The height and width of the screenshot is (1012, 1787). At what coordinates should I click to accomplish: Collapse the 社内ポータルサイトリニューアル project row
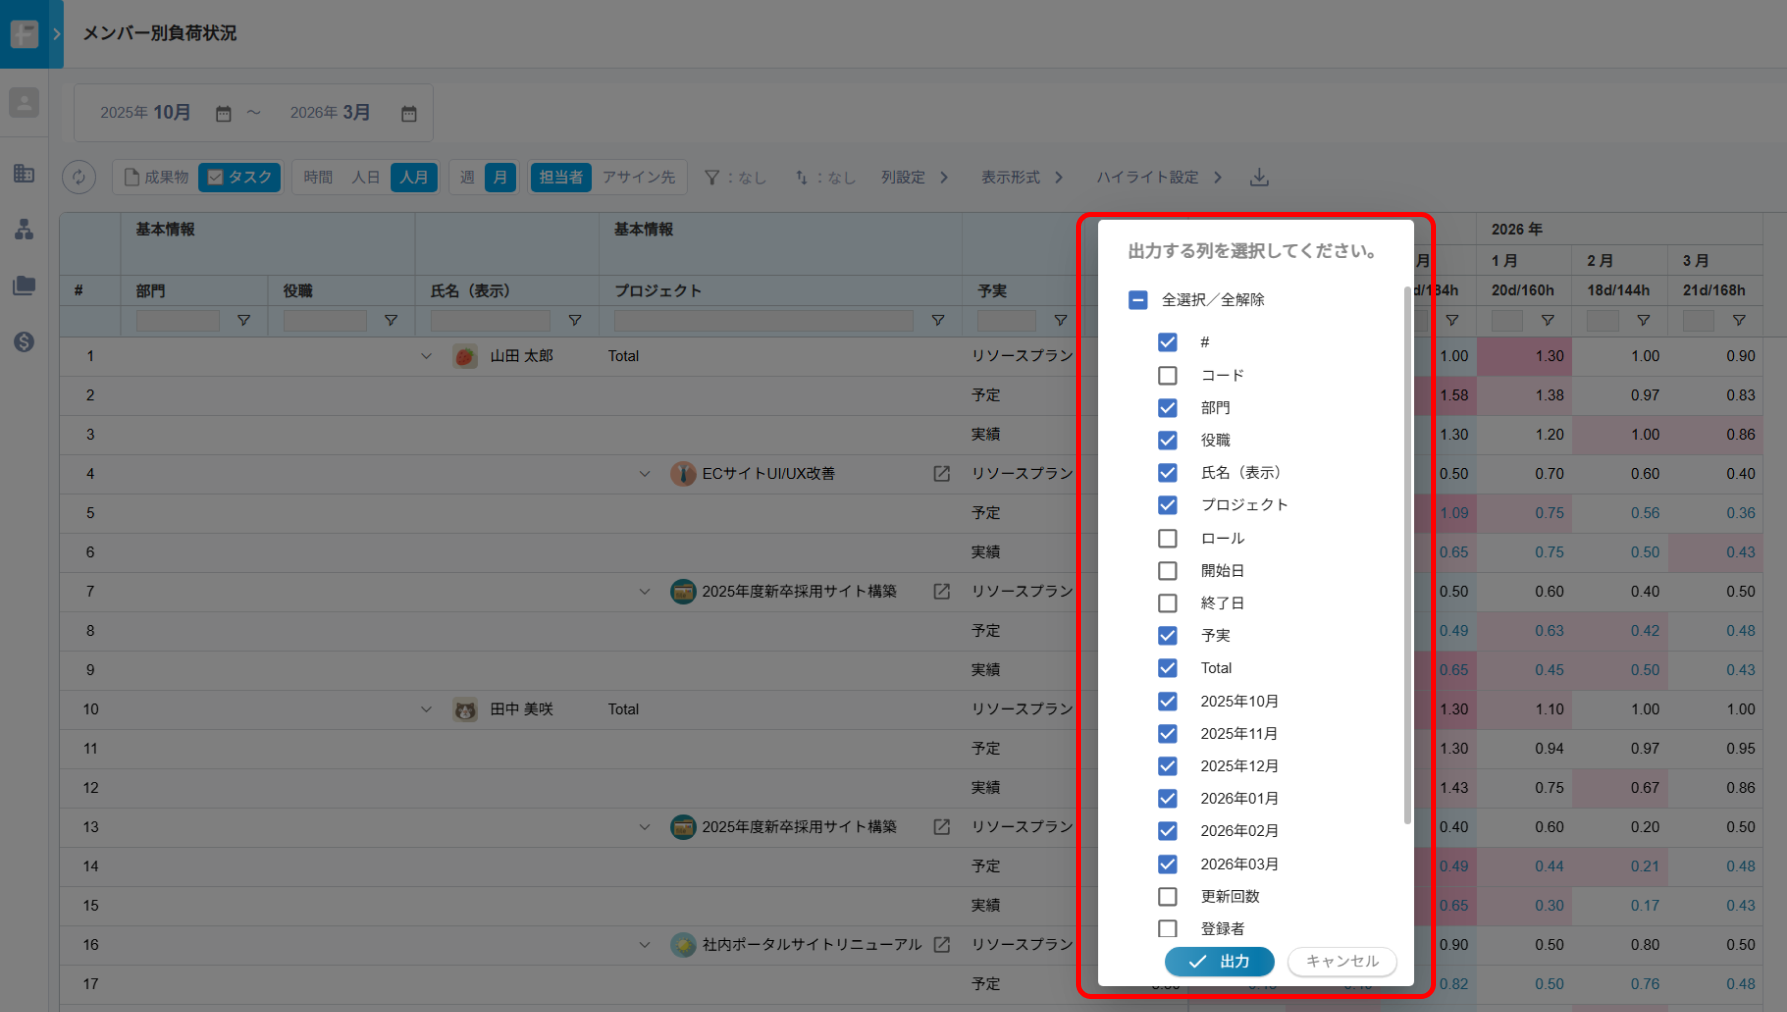click(x=645, y=945)
